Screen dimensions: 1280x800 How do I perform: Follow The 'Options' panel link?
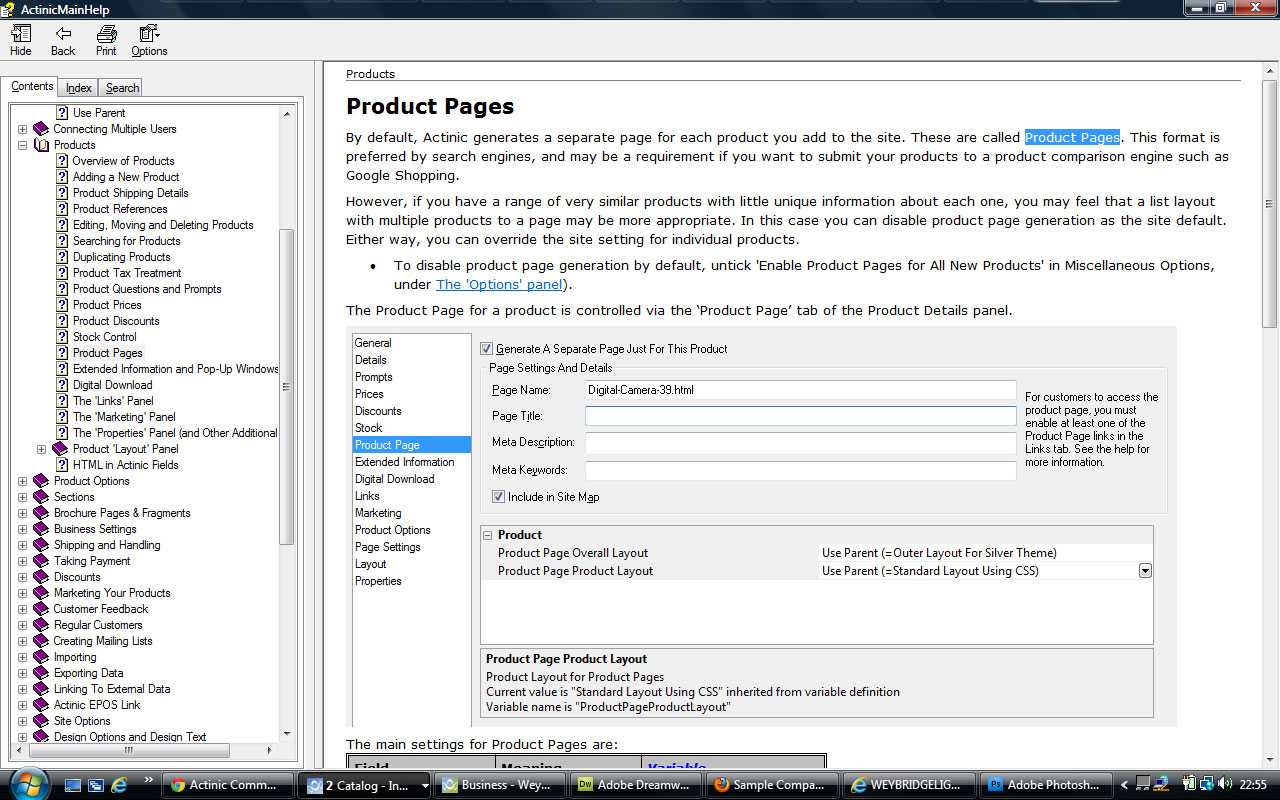point(499,285)
